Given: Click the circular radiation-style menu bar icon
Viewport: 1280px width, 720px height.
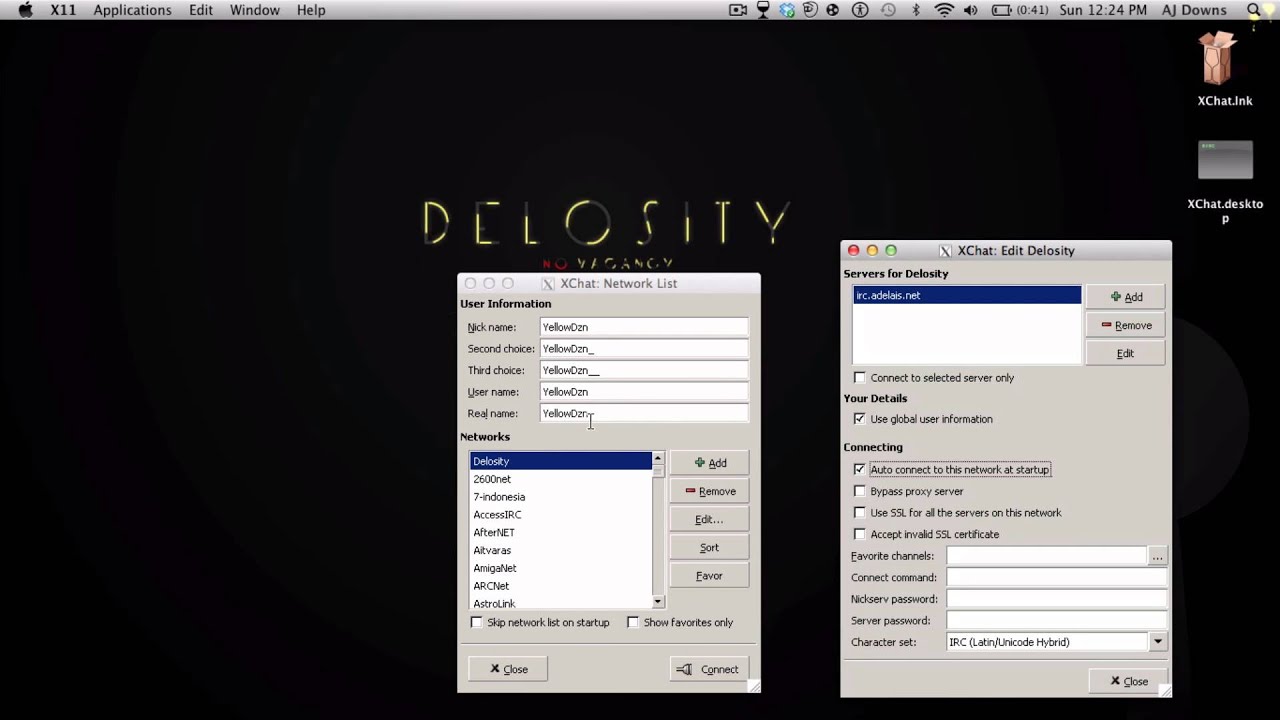Looking at the screenshot, I should 833,10.
